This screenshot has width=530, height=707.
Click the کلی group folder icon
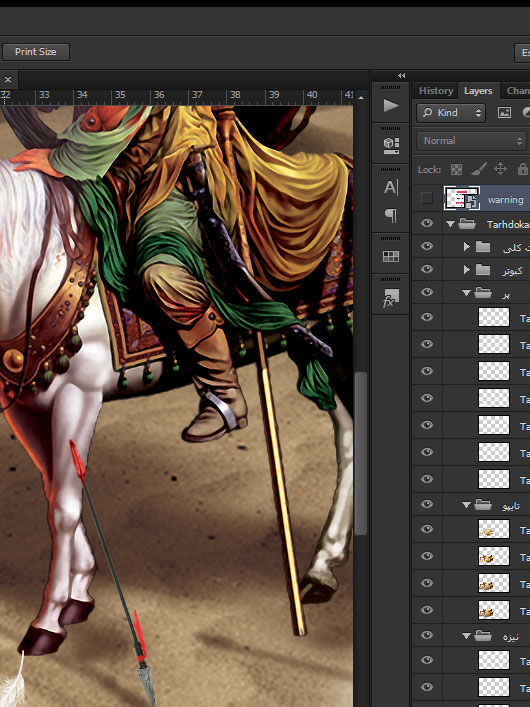pyautogui.click(x=483, y=247)
